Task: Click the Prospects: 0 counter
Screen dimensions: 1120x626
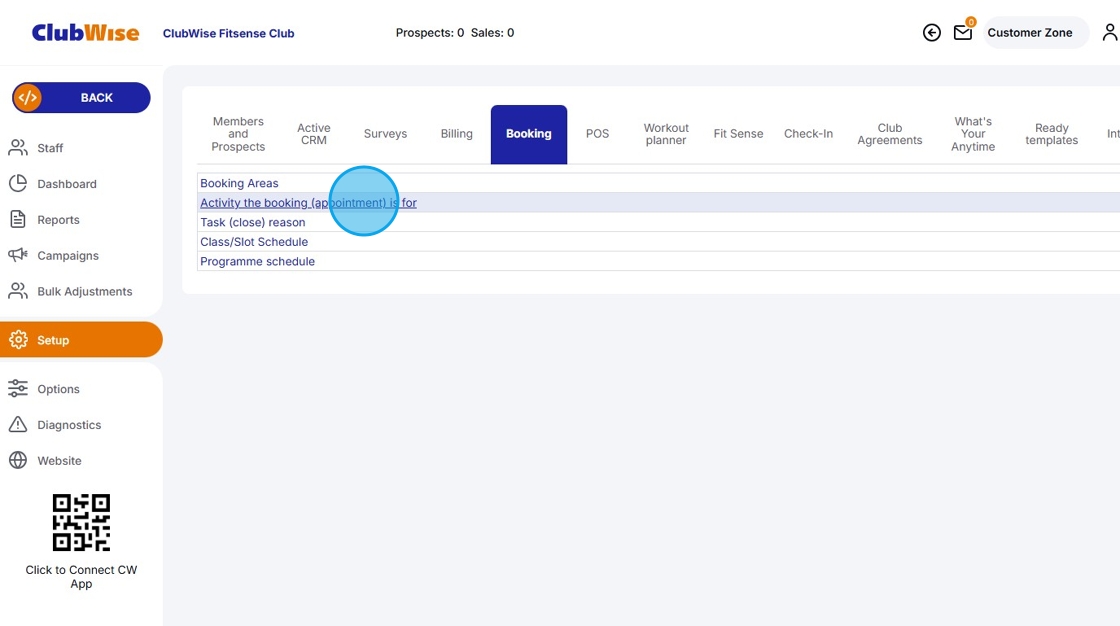Action: pos(430,33)
